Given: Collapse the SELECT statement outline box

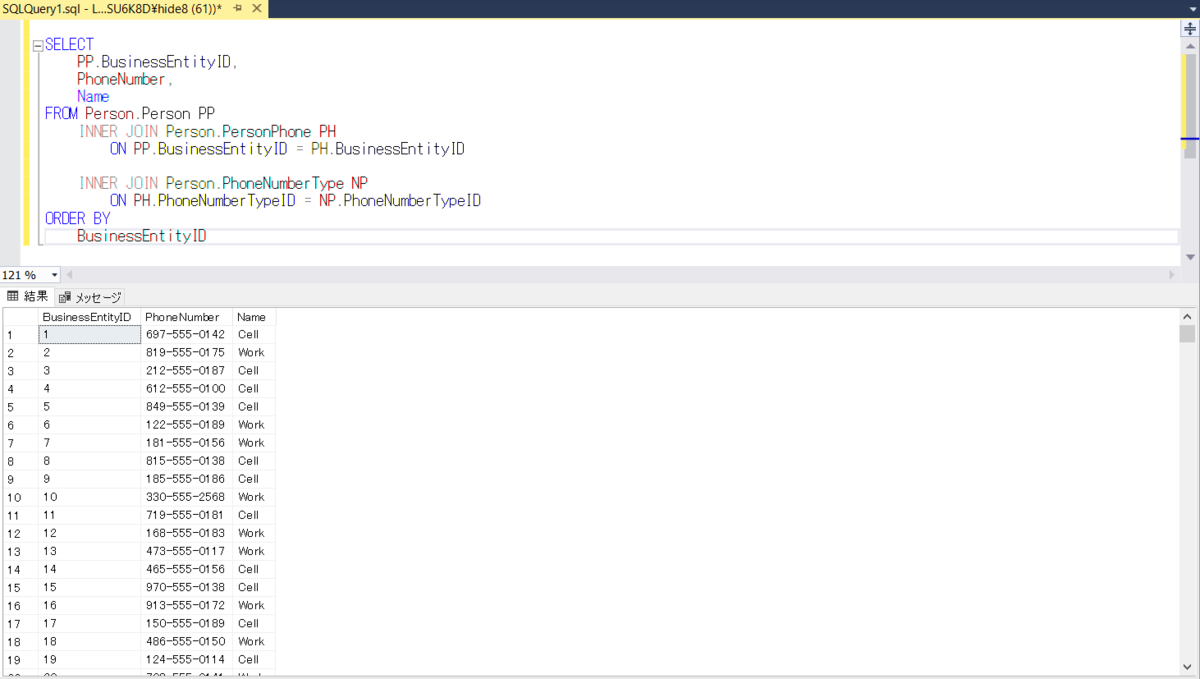Looking at the screenshot, I should click(x=38, y=45).
